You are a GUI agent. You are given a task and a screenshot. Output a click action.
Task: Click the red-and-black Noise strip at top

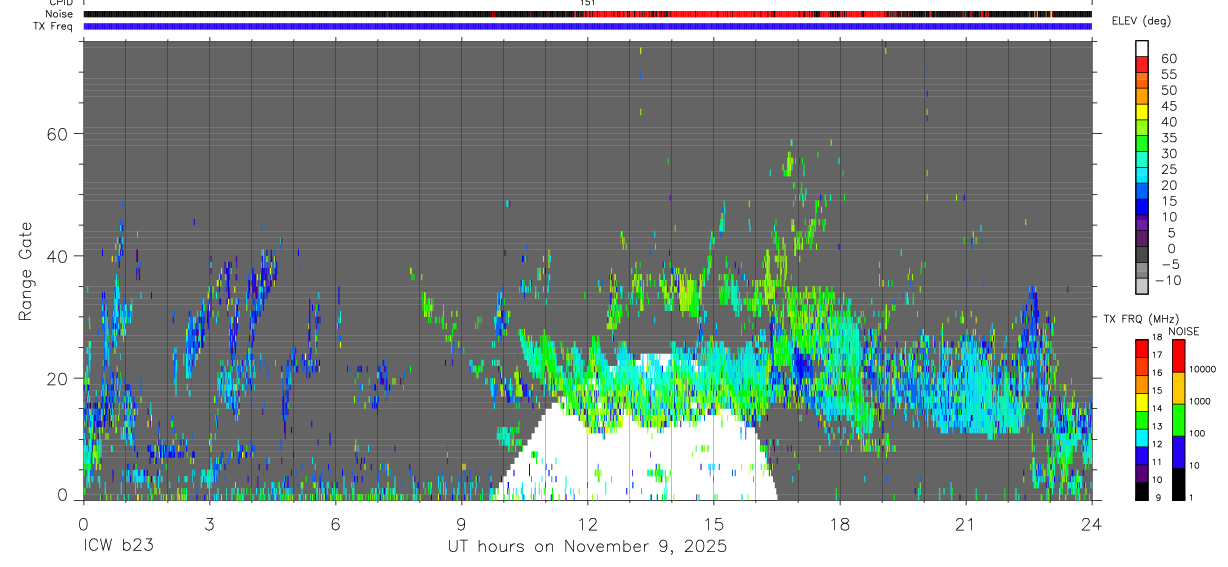tap(587, 15)
